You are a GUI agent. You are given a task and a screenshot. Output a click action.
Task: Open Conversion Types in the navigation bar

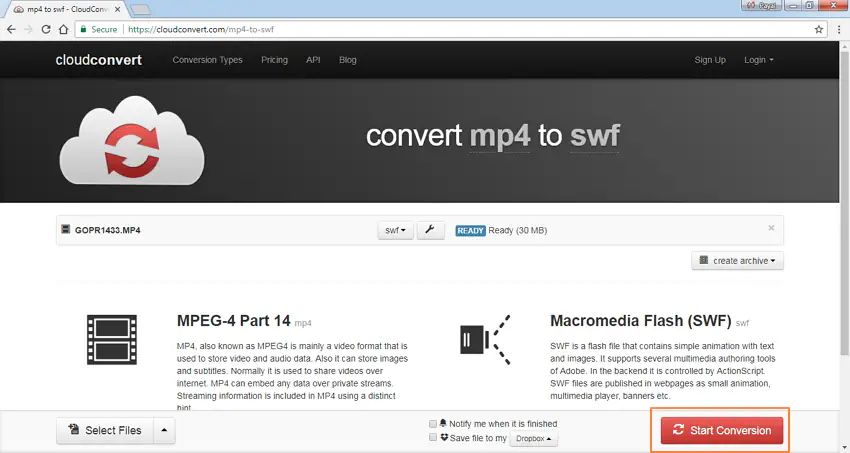(x=207, y=60)
